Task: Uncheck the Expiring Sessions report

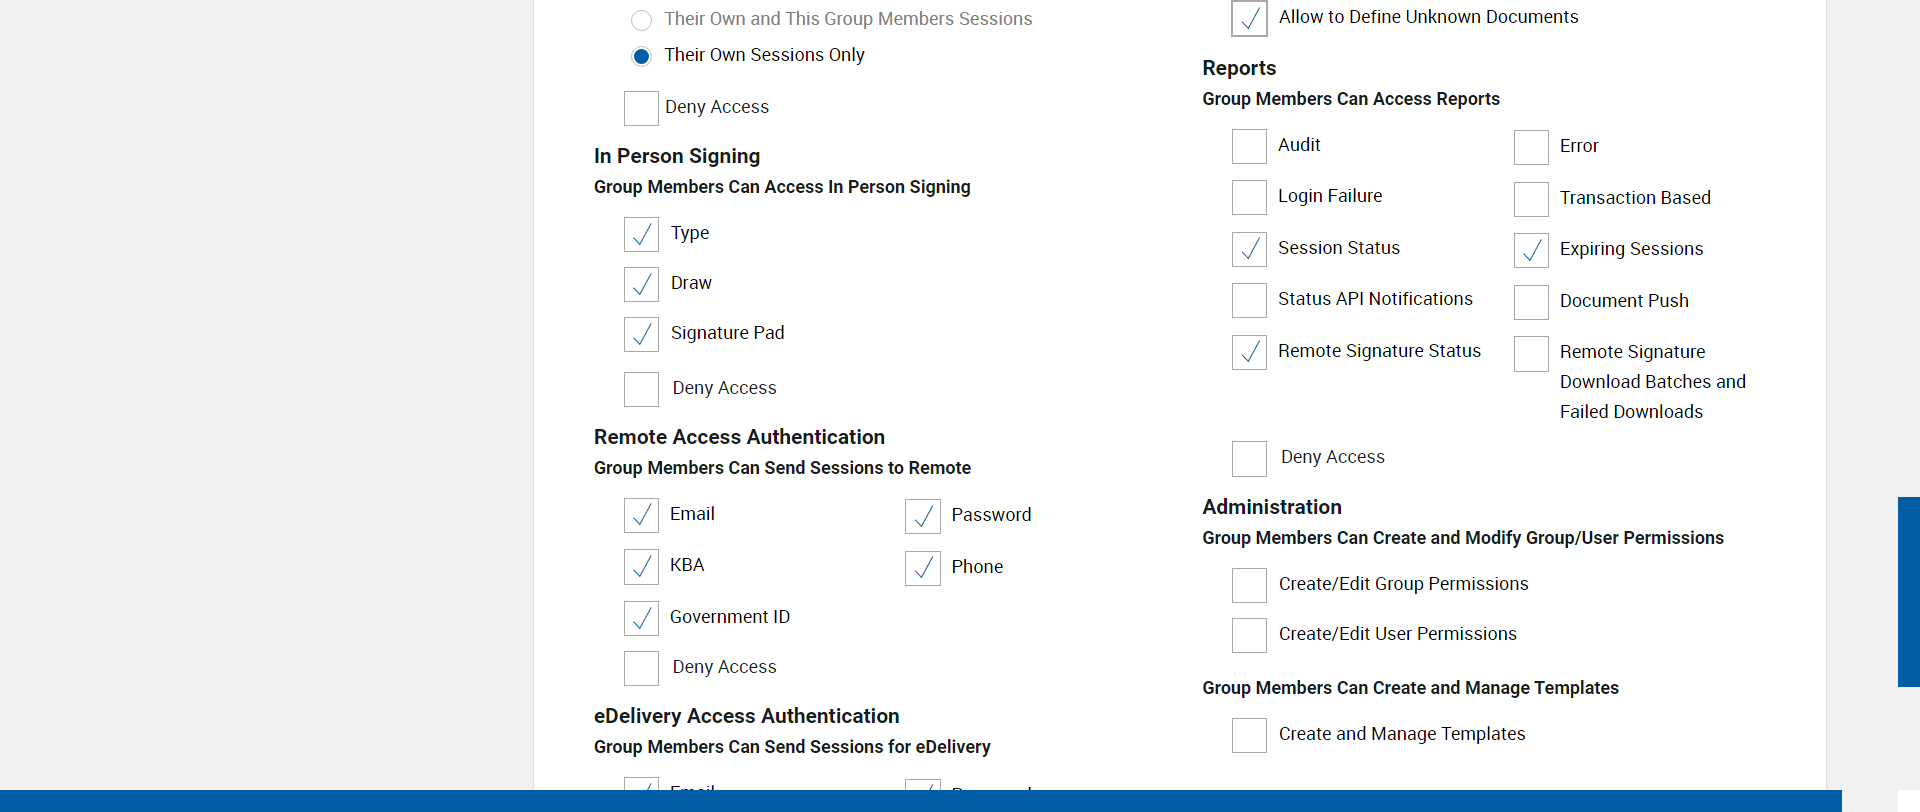Action: (x=1531, y=250)
